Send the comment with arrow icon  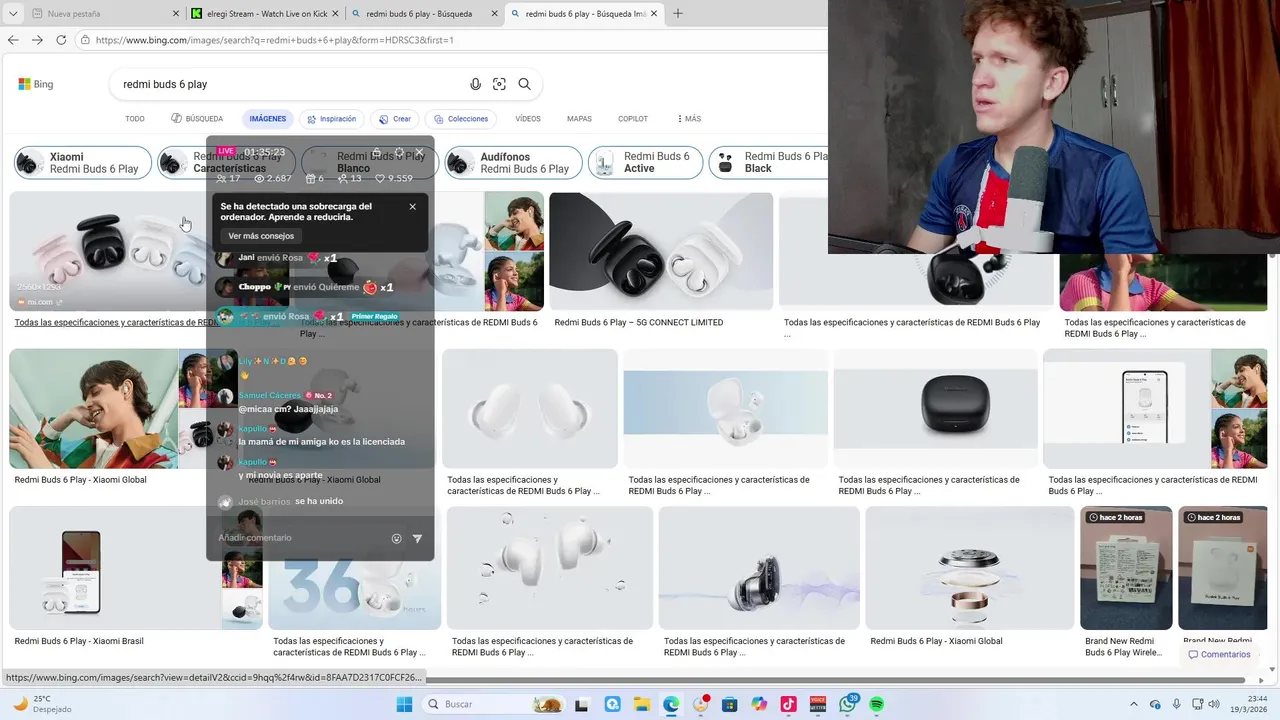(x=417, y=538)
